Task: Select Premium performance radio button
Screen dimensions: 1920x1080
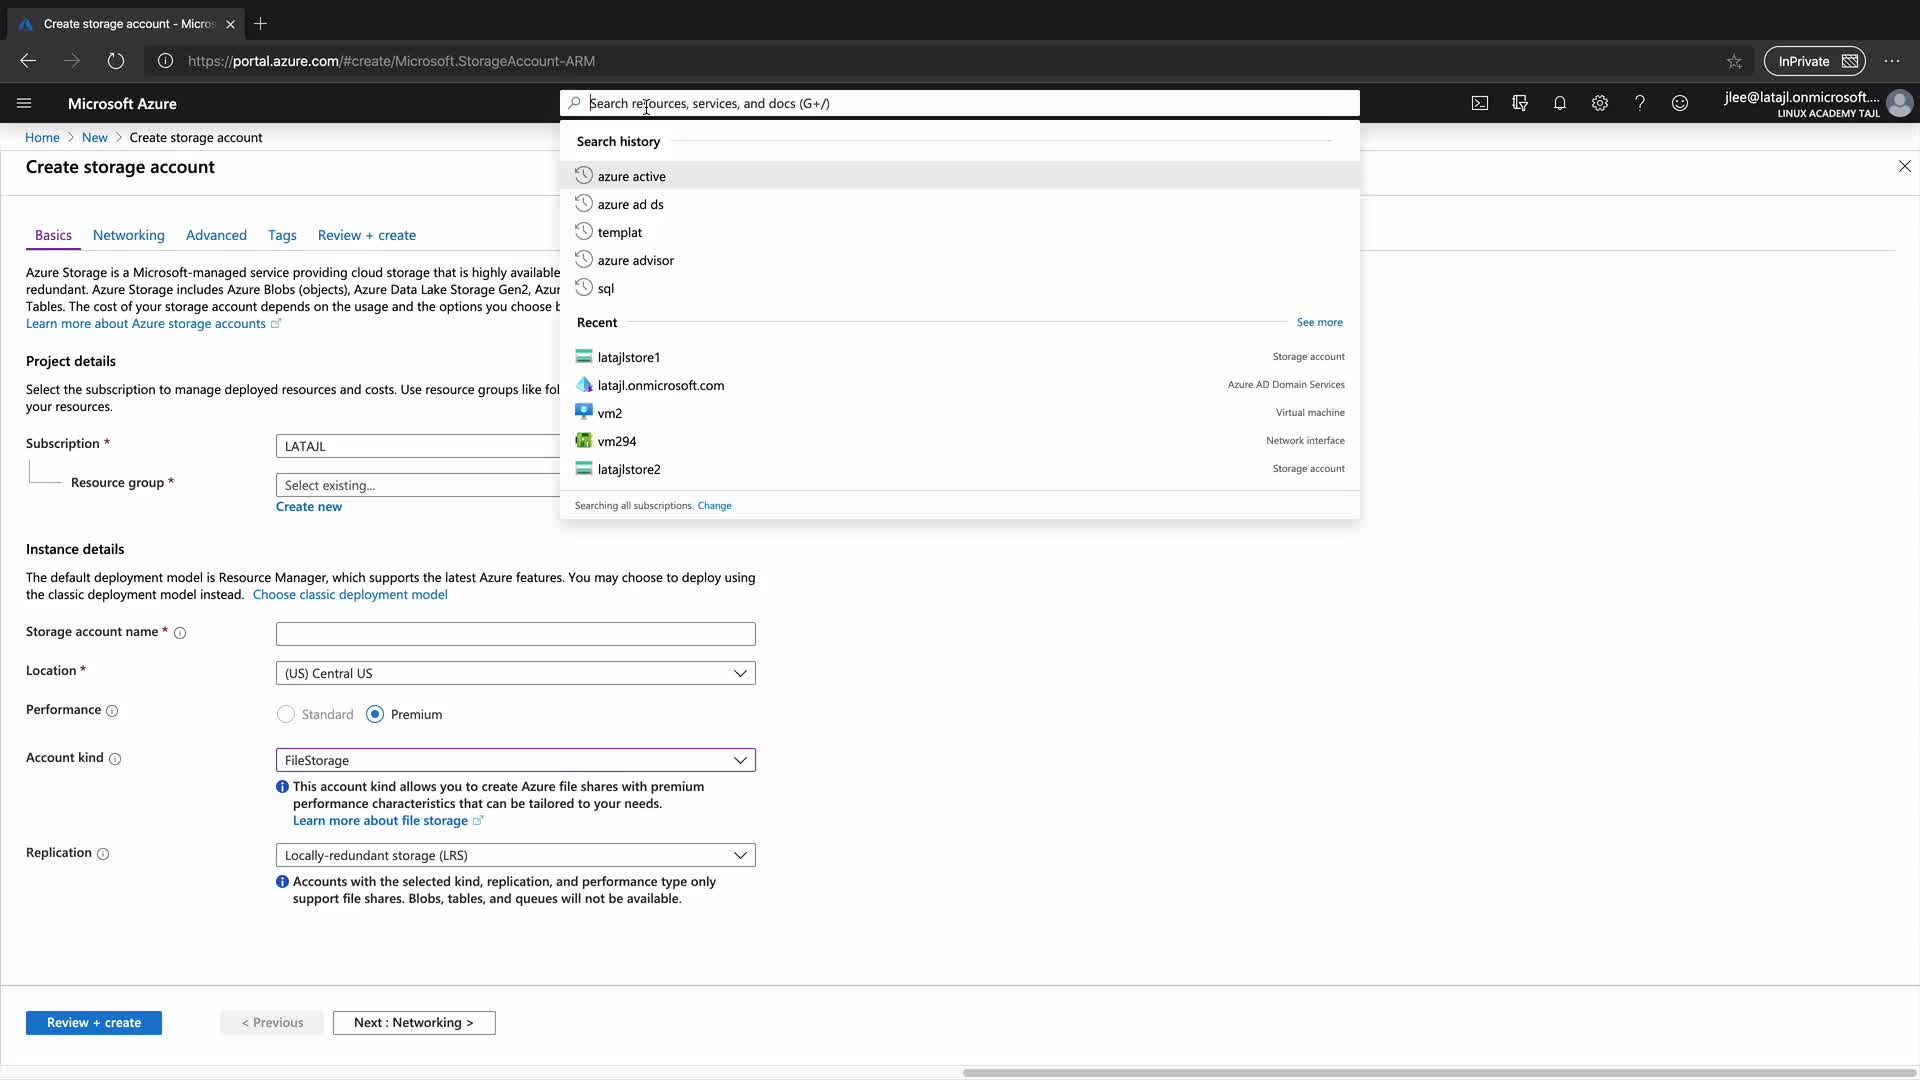Action: tap(375, 714)
